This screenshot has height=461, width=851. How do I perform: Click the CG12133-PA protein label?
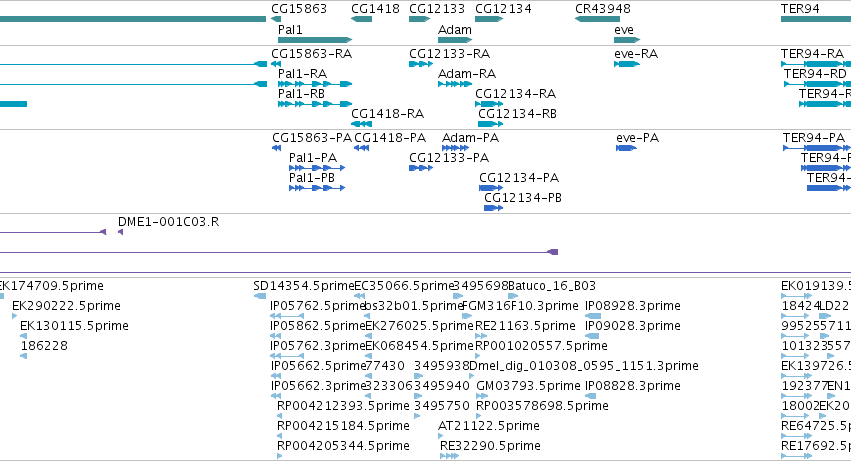pyautogui.click(x=449, y=158)
